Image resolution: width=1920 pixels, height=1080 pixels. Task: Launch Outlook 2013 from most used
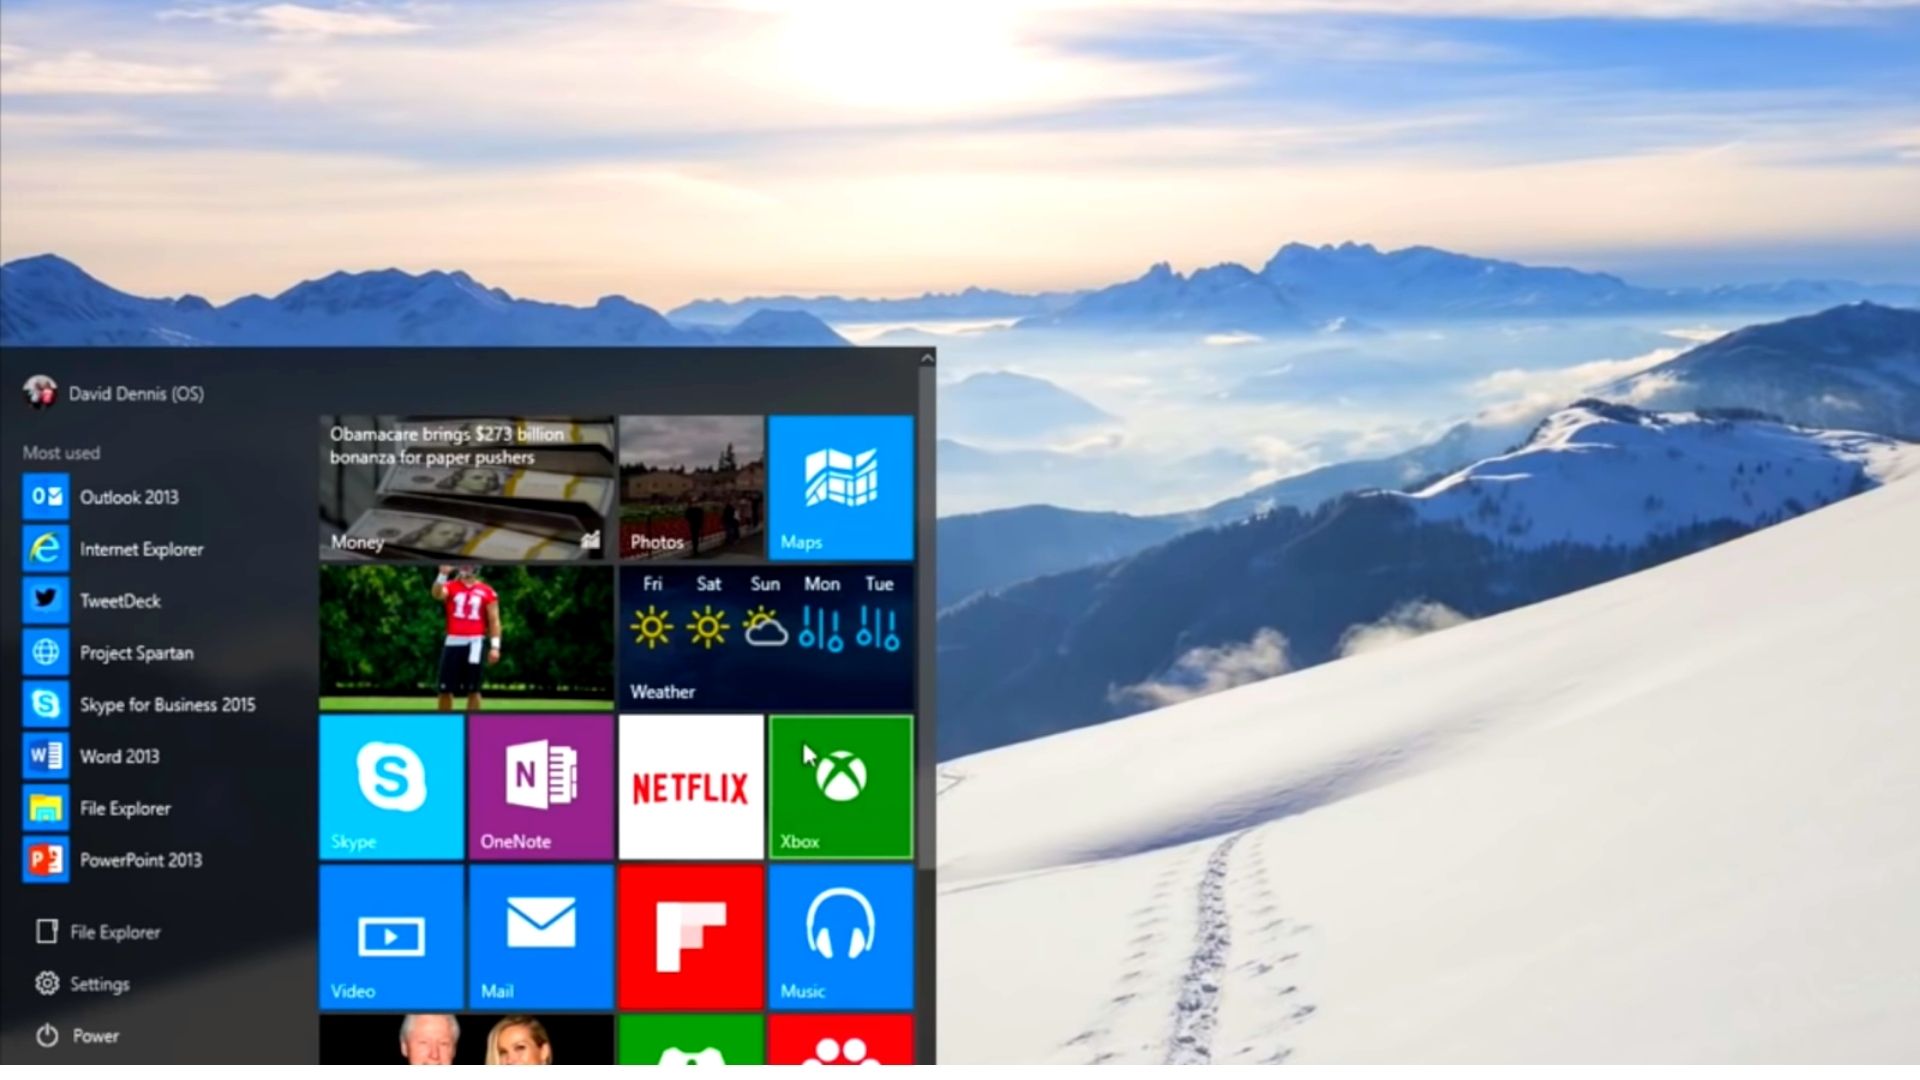coord(129,496)
